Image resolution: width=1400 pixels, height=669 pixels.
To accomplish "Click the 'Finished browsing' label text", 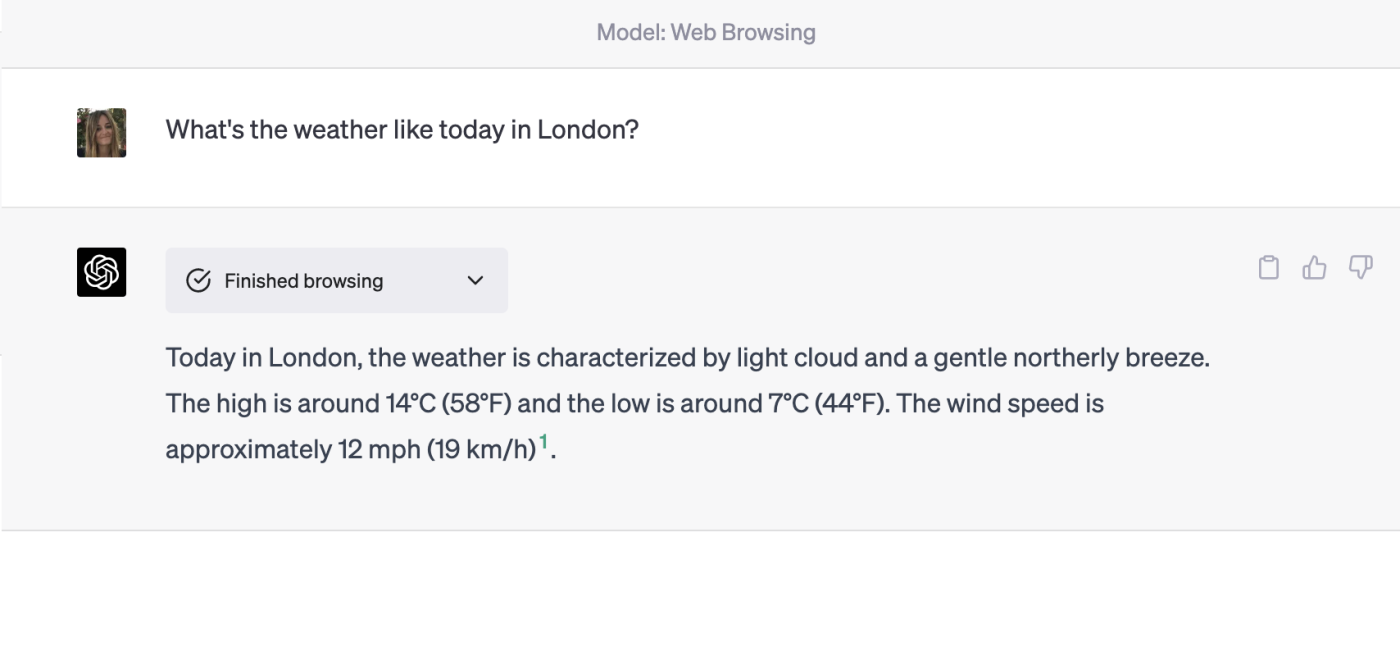I will click(304, 281).
